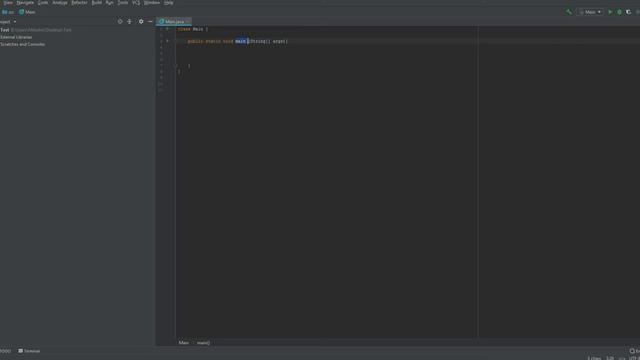
Task: Select External Libraries in project tree
Action: [x=16, y=37]
